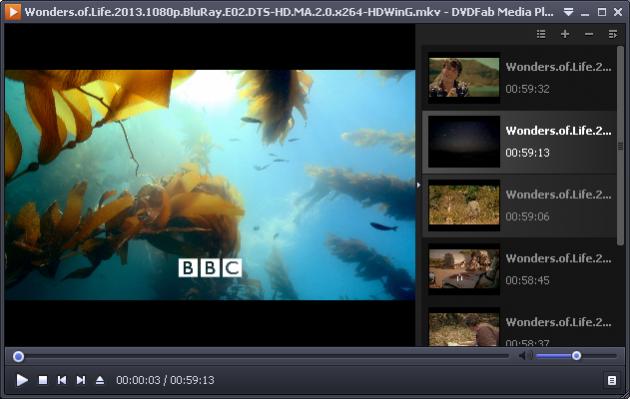Click the elapsed time display 00:00:03

pyautogui.click(x=138, y=380)
